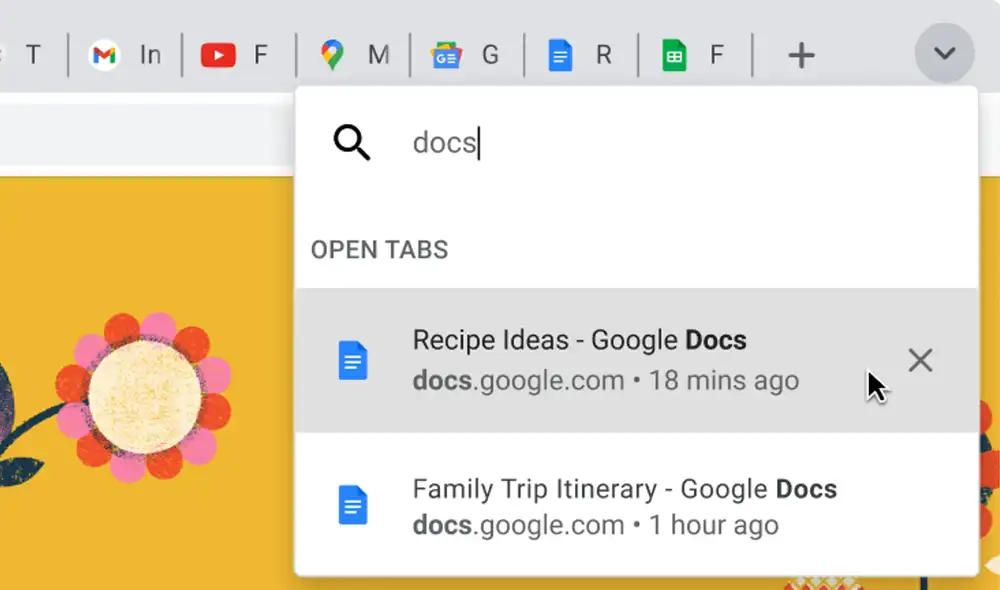Screen dimensions: 1000x590
Task: Select the blue Google Docs tab favicon
Action: (x=561, y=55)
